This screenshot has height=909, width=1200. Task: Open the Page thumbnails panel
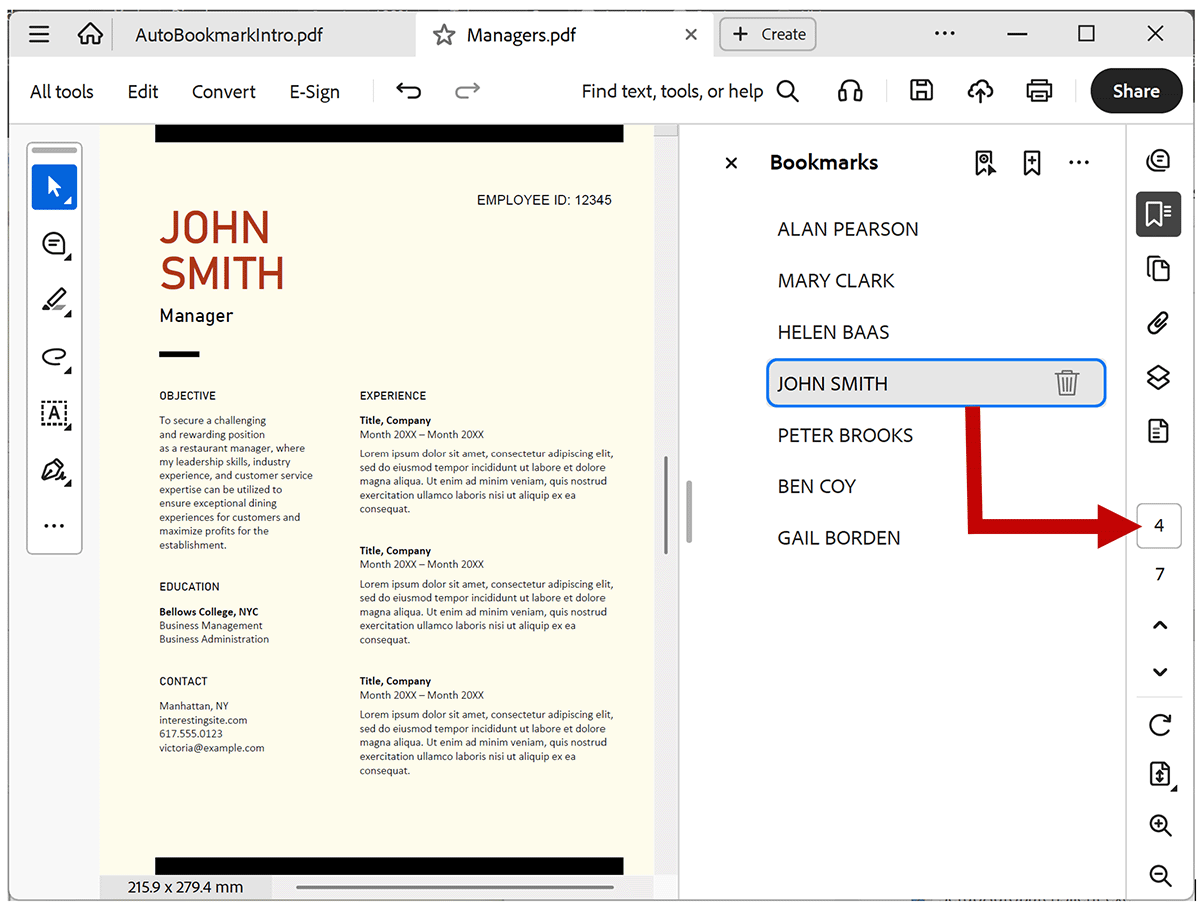pyautogui.click(x=1159, y=268)
